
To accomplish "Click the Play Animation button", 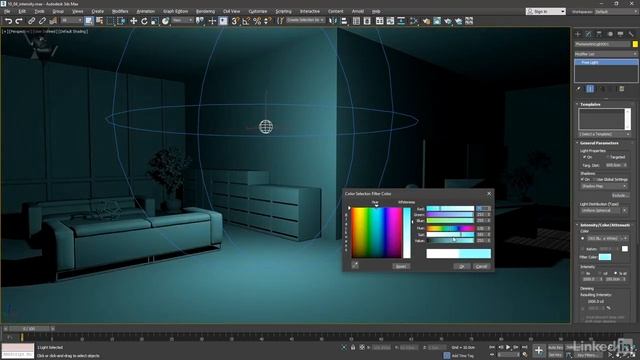I will tap(508, 347).
